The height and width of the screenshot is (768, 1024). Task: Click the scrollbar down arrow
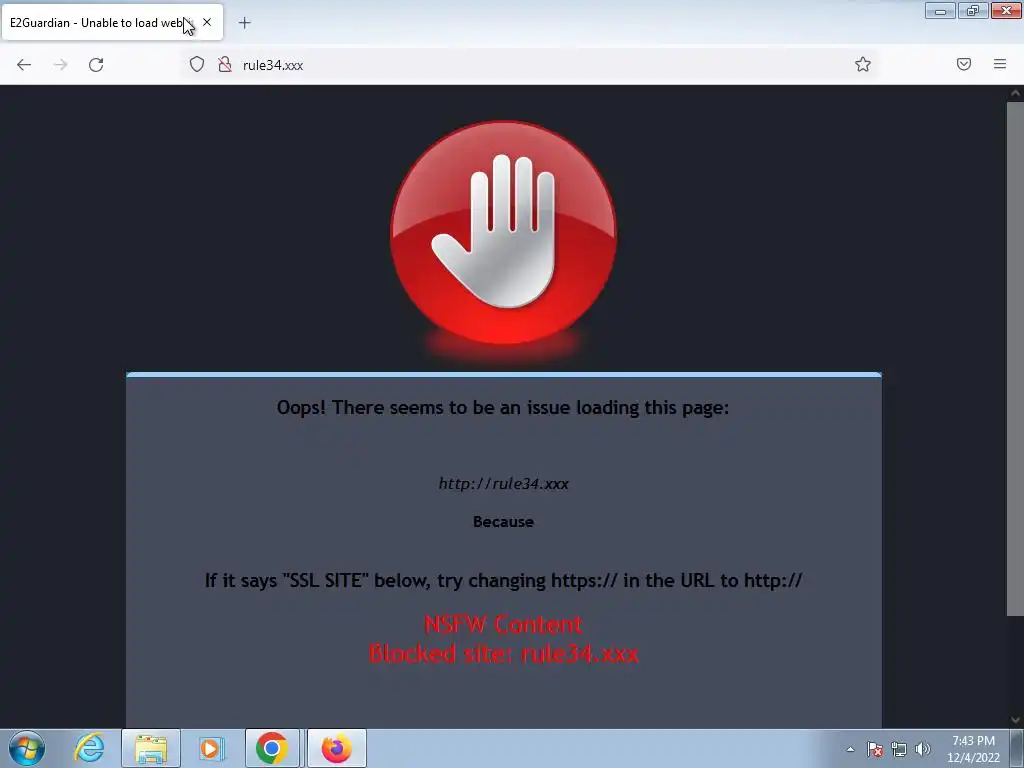(1015, 720)
